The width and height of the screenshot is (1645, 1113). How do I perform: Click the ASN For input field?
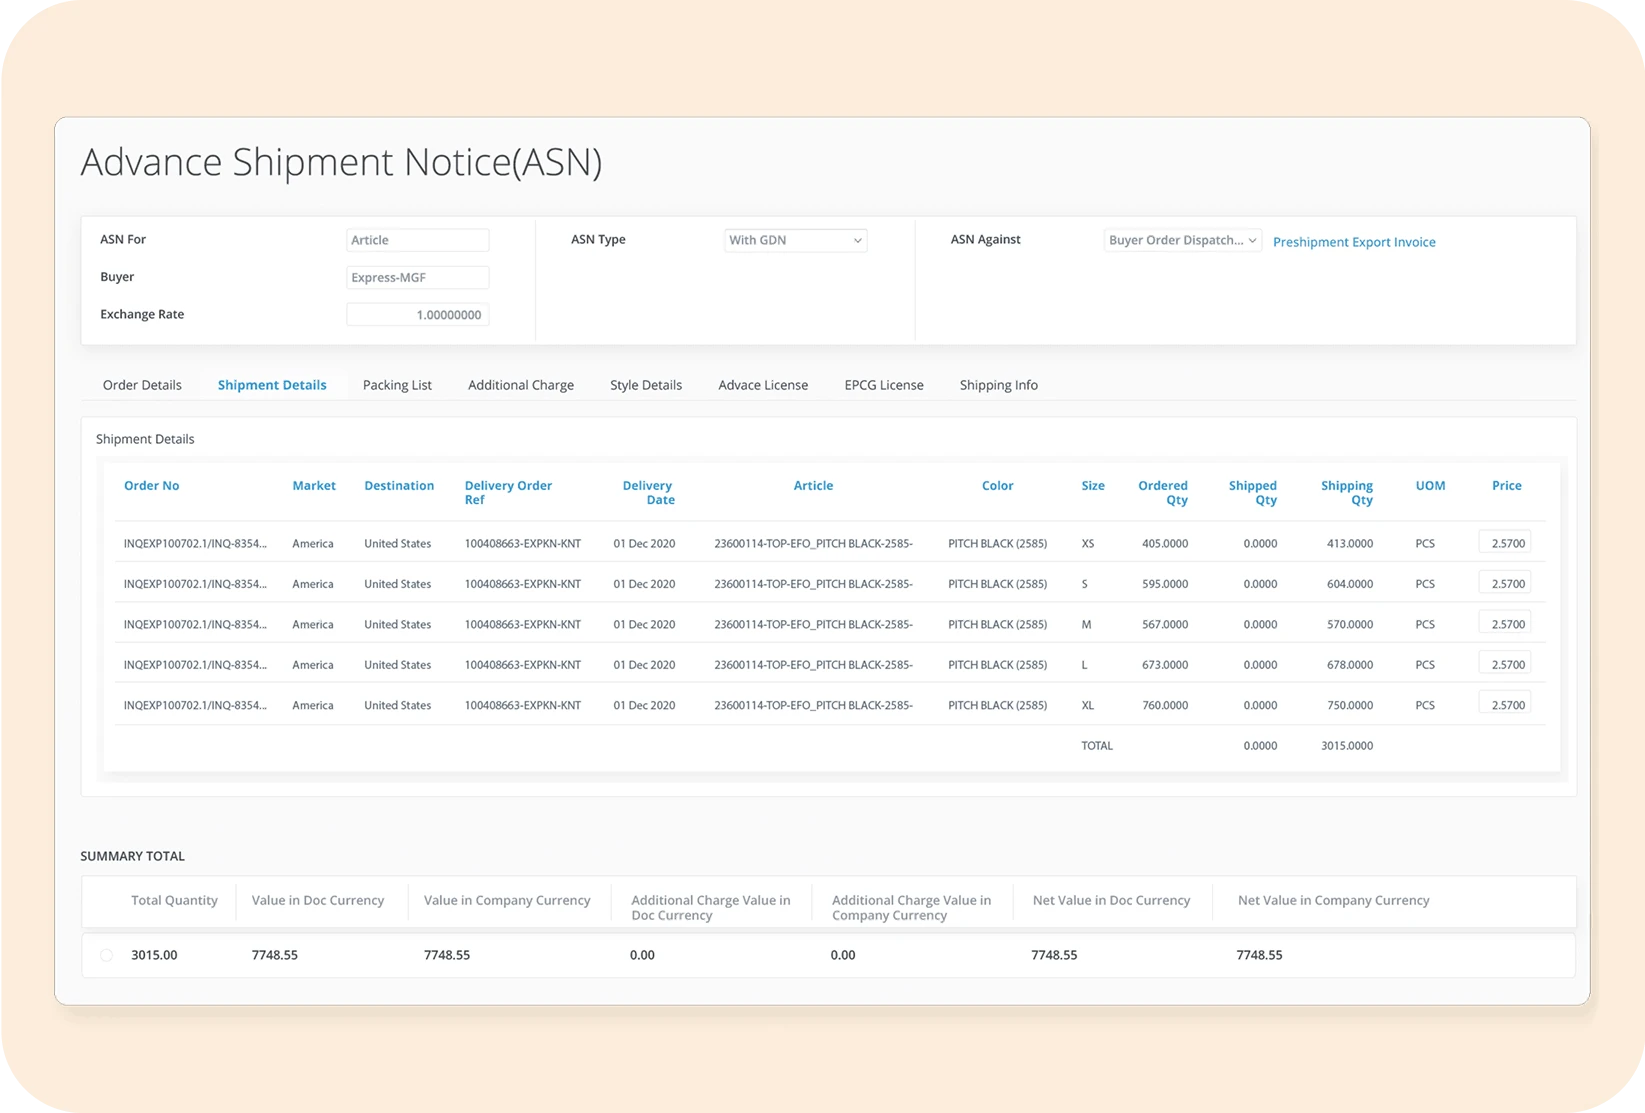coord(417,240)
